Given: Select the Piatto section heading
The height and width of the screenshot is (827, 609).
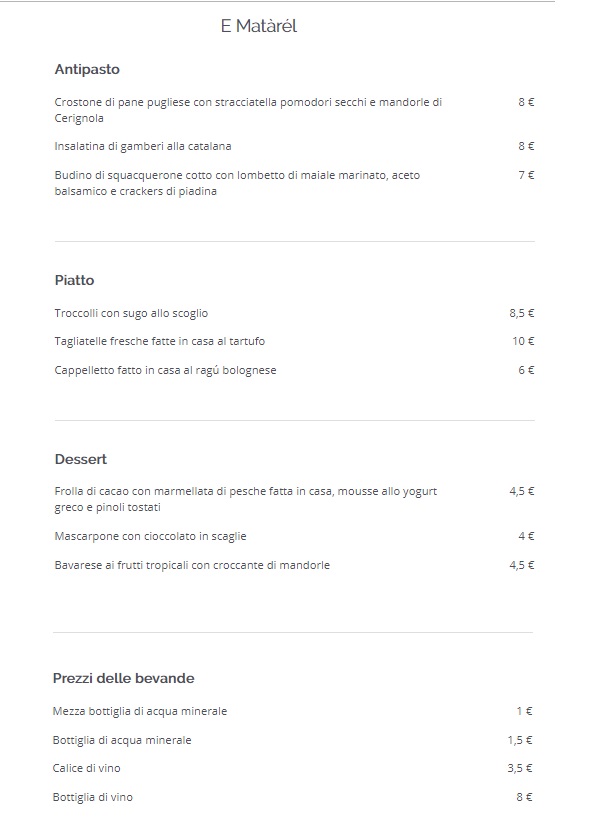Looking at the screenshot, I should coord(74,280).
